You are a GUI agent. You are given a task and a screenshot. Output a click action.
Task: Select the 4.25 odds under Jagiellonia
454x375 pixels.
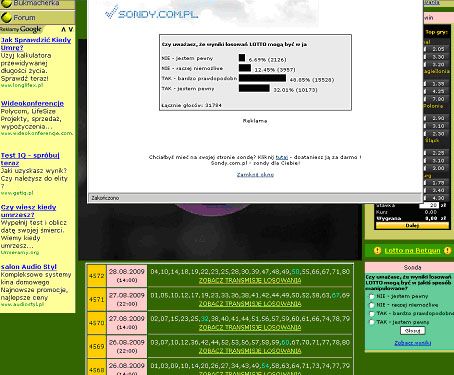(438, 91)
